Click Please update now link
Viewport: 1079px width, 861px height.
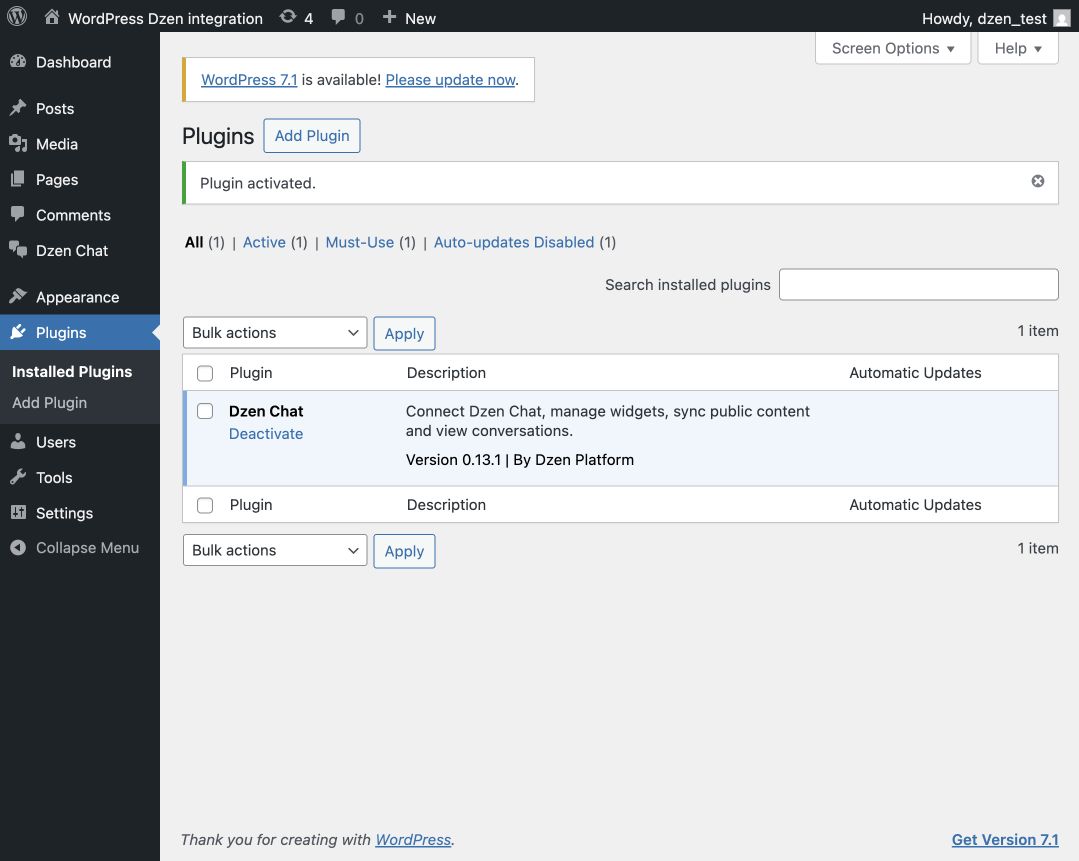tap(450, 80)
